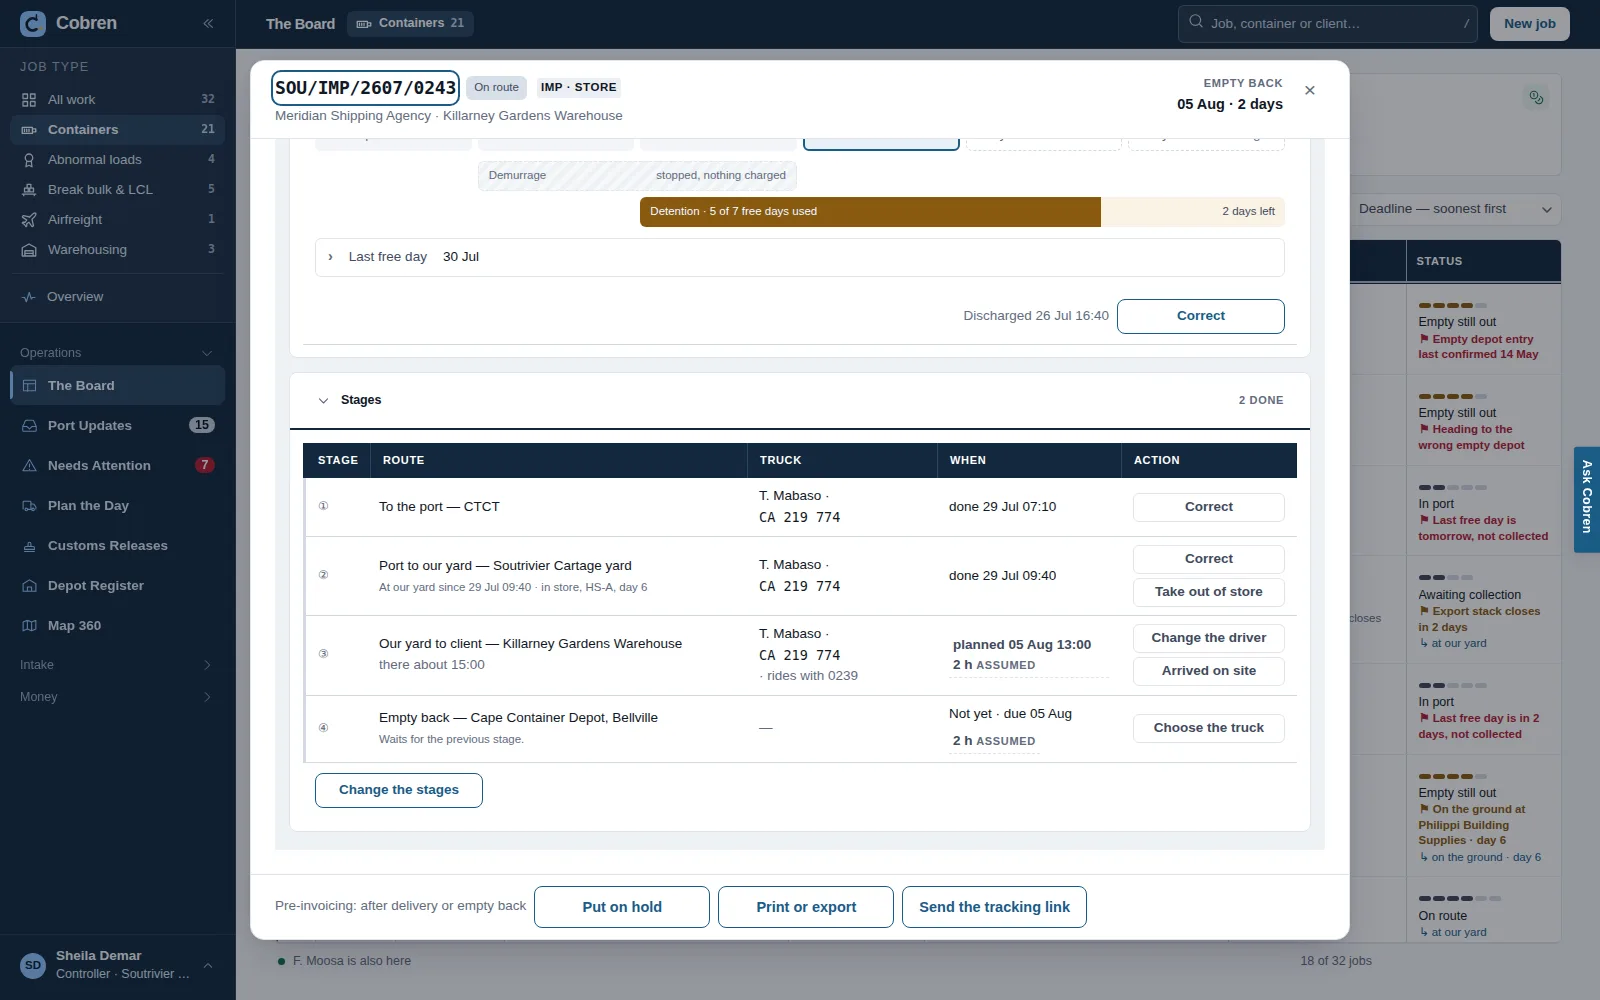Click the Plan the Day truck icon
The height and width of the screenshot is (1000, 1600).
click(29, 506)
